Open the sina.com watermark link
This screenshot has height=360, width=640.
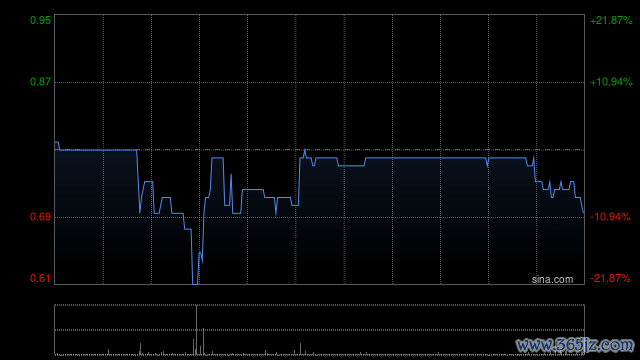click(552, 279)
